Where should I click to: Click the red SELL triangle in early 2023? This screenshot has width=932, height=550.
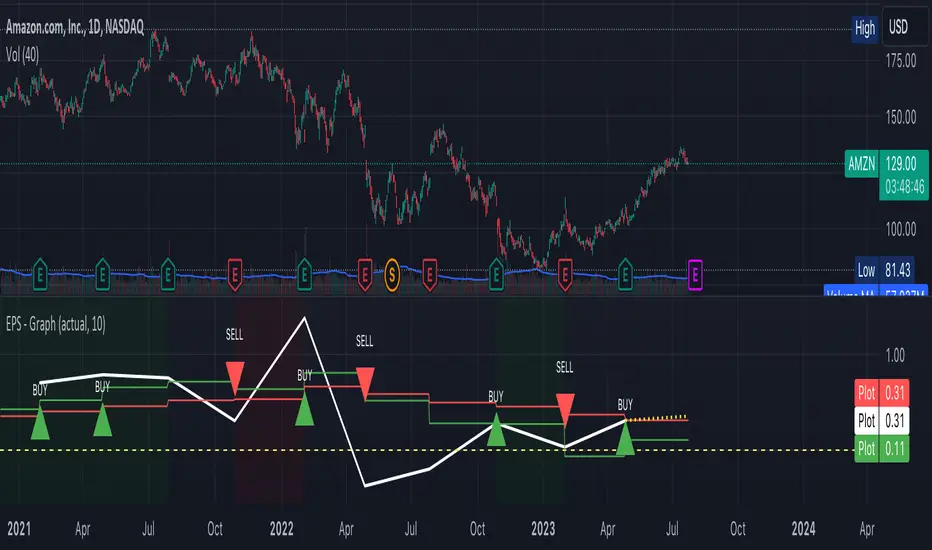pyautogui.click(x=565, y=409)
